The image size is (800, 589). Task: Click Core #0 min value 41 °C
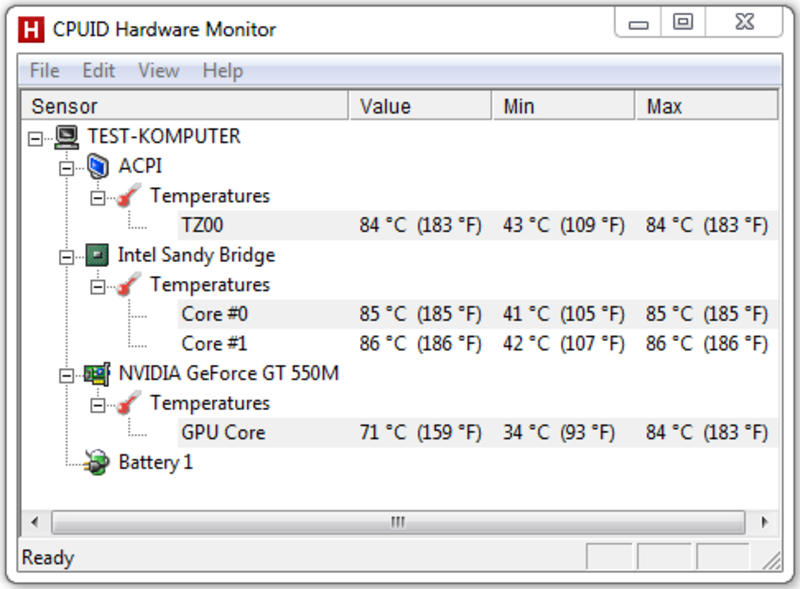564,314
